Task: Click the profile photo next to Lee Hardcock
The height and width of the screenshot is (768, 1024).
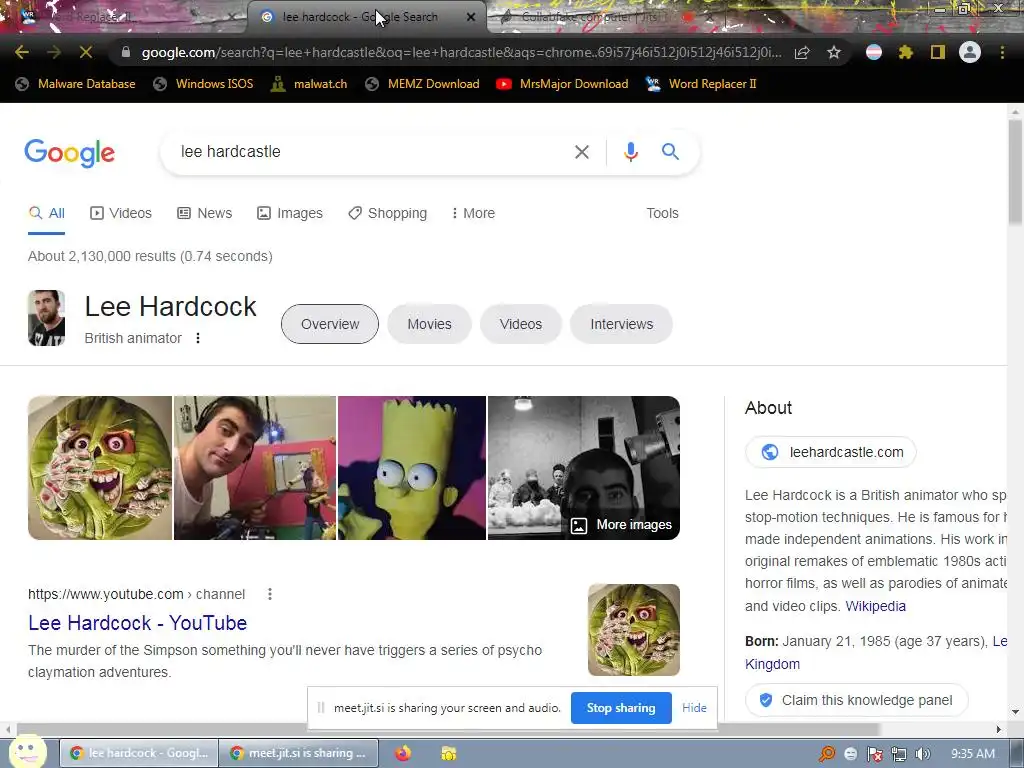Action: [46, 318]
